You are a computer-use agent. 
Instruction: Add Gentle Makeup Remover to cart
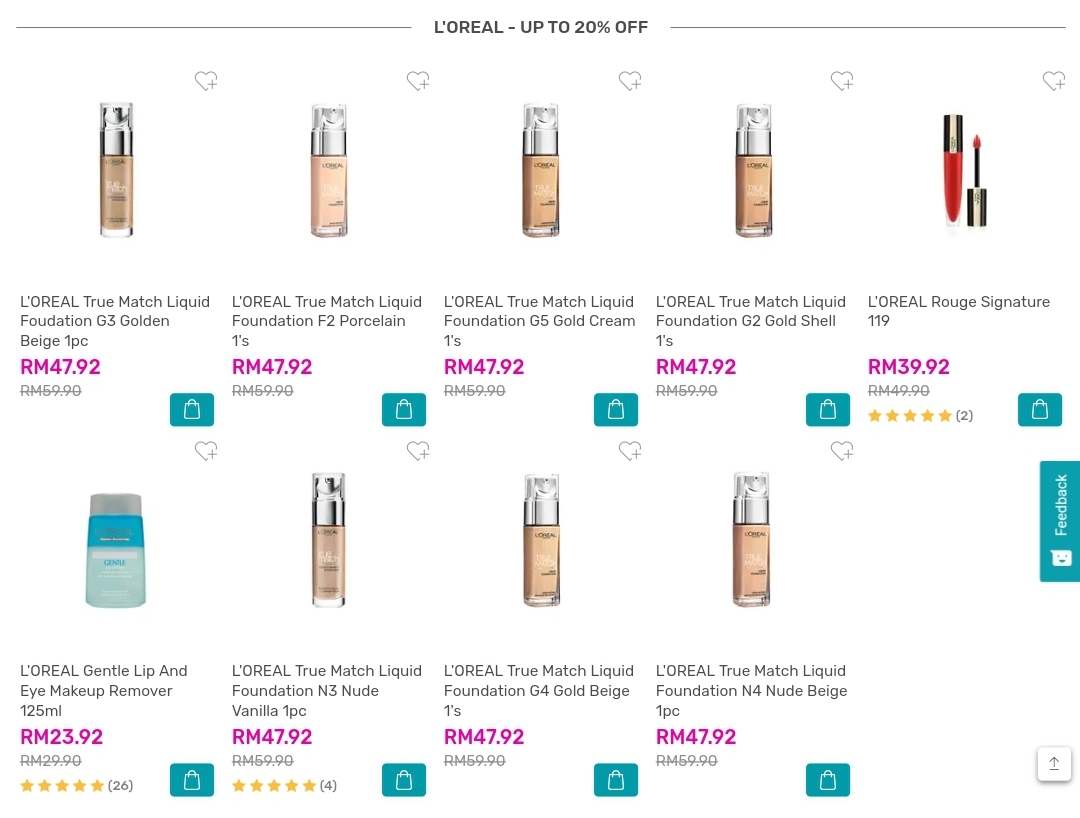tap(192, 780)
